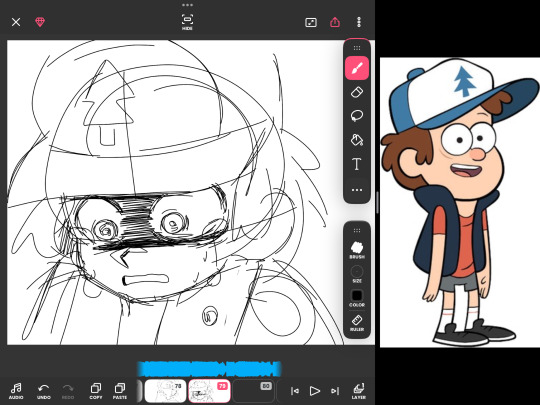This screenshot has height=405, width=540.
Task: Jump to the first frame
Action: coord(295,391)
